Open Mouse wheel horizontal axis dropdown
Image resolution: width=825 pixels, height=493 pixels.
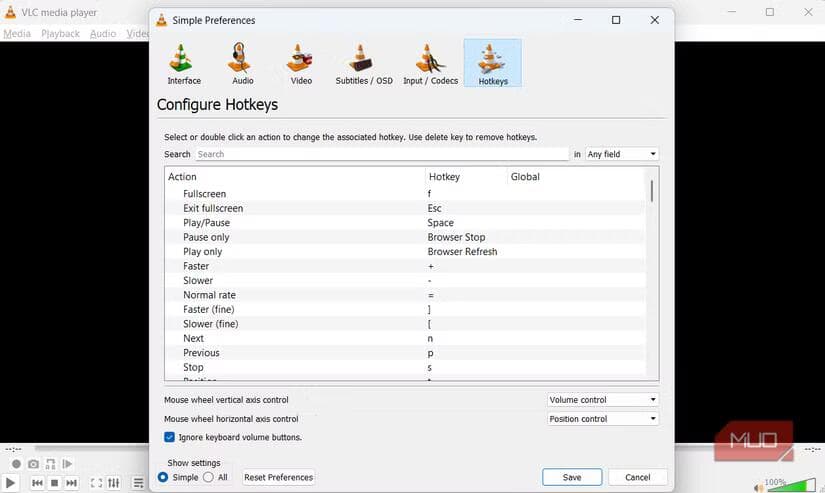coord(602,419)
